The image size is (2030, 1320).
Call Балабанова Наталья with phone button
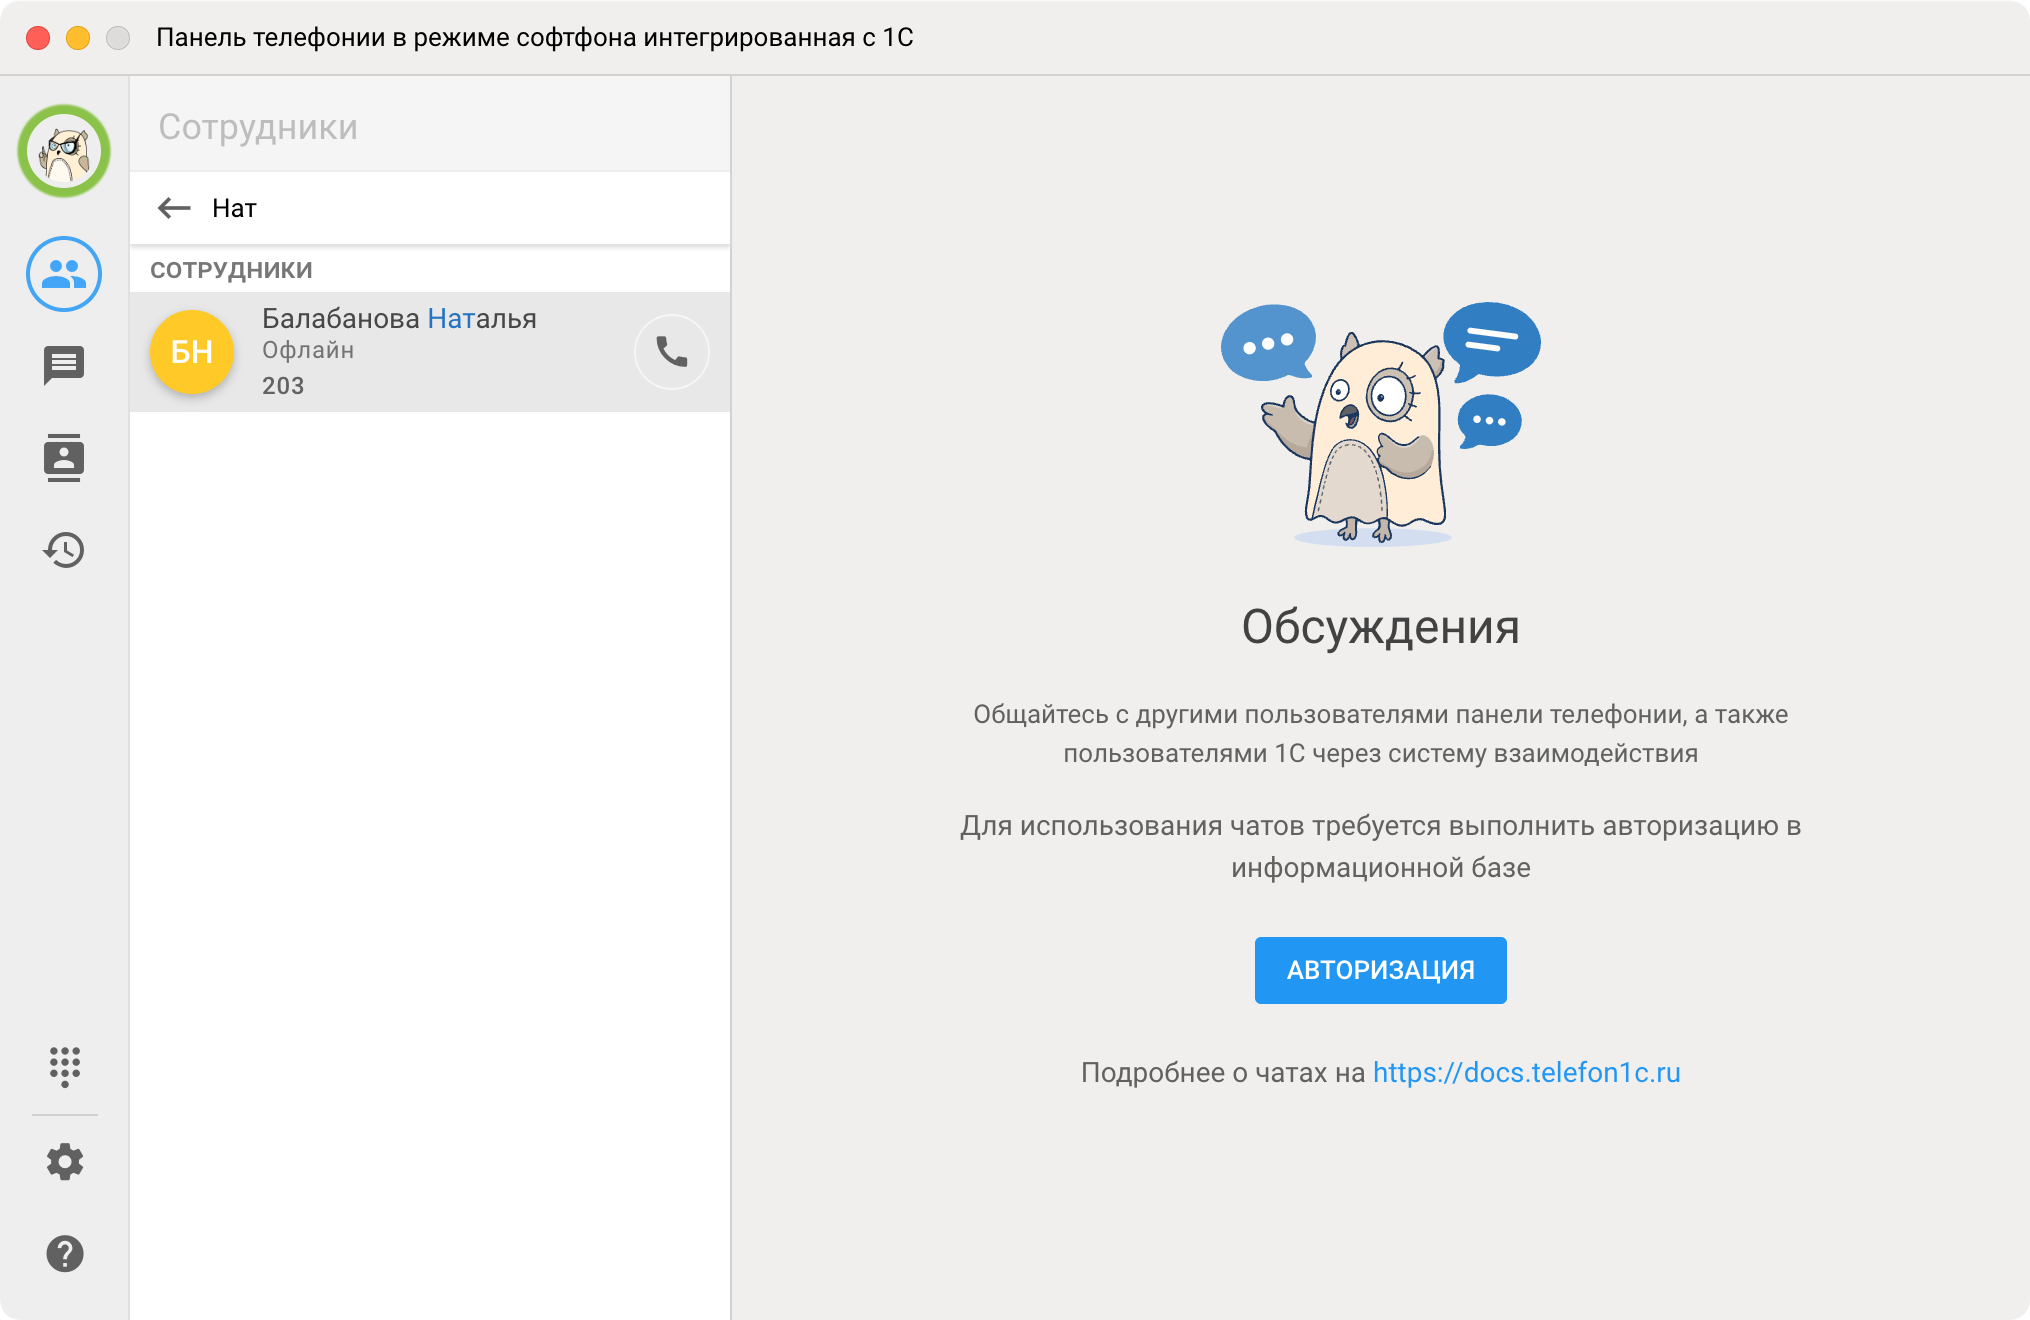[672, 352]
